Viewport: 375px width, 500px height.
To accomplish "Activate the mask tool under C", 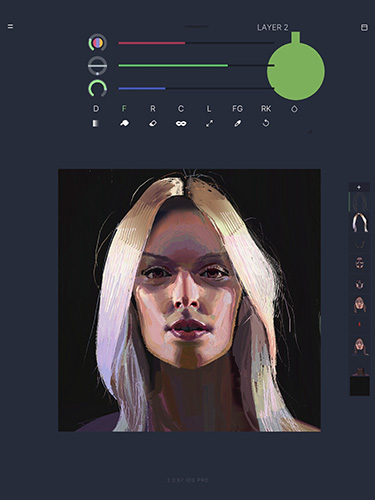I will [x=181, y=124].
